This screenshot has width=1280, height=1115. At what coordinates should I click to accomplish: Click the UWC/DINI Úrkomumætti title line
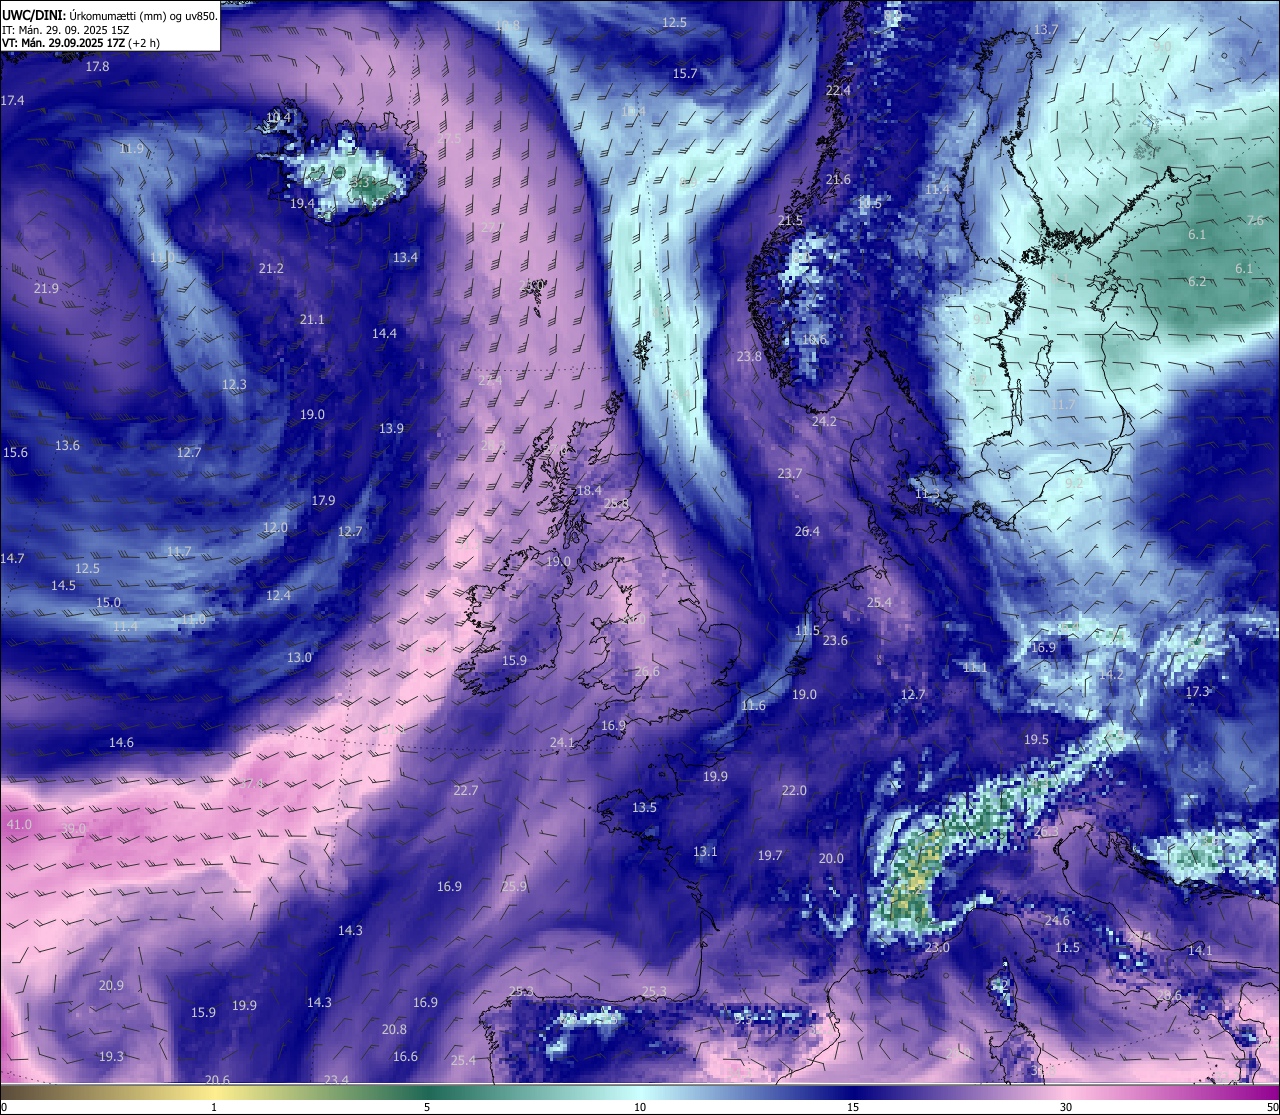[x=110, y=15]
